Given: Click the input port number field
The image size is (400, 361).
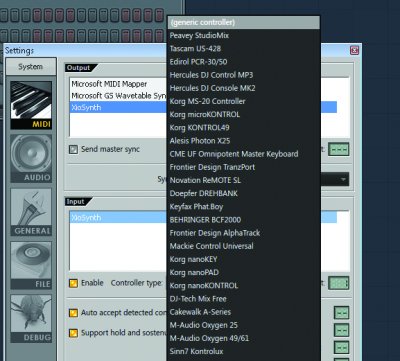Looking at the screenshot, I should pos(338,283).
